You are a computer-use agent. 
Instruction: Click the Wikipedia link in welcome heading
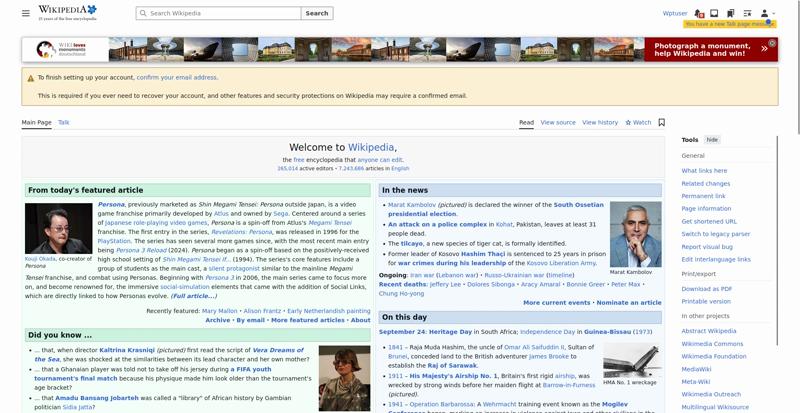point(370,148)
